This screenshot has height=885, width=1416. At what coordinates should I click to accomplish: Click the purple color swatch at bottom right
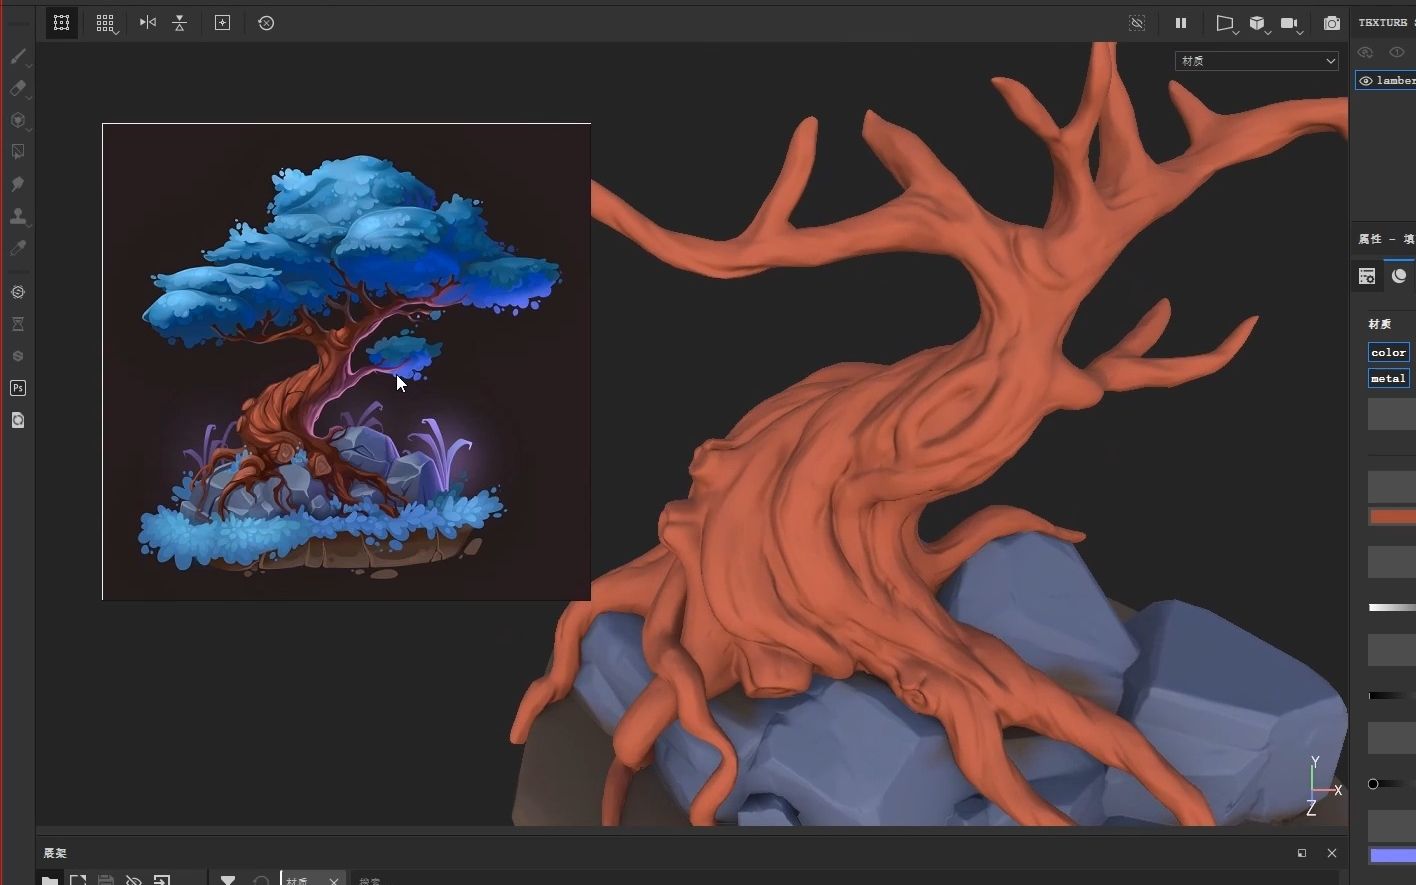click(1392, 856)
